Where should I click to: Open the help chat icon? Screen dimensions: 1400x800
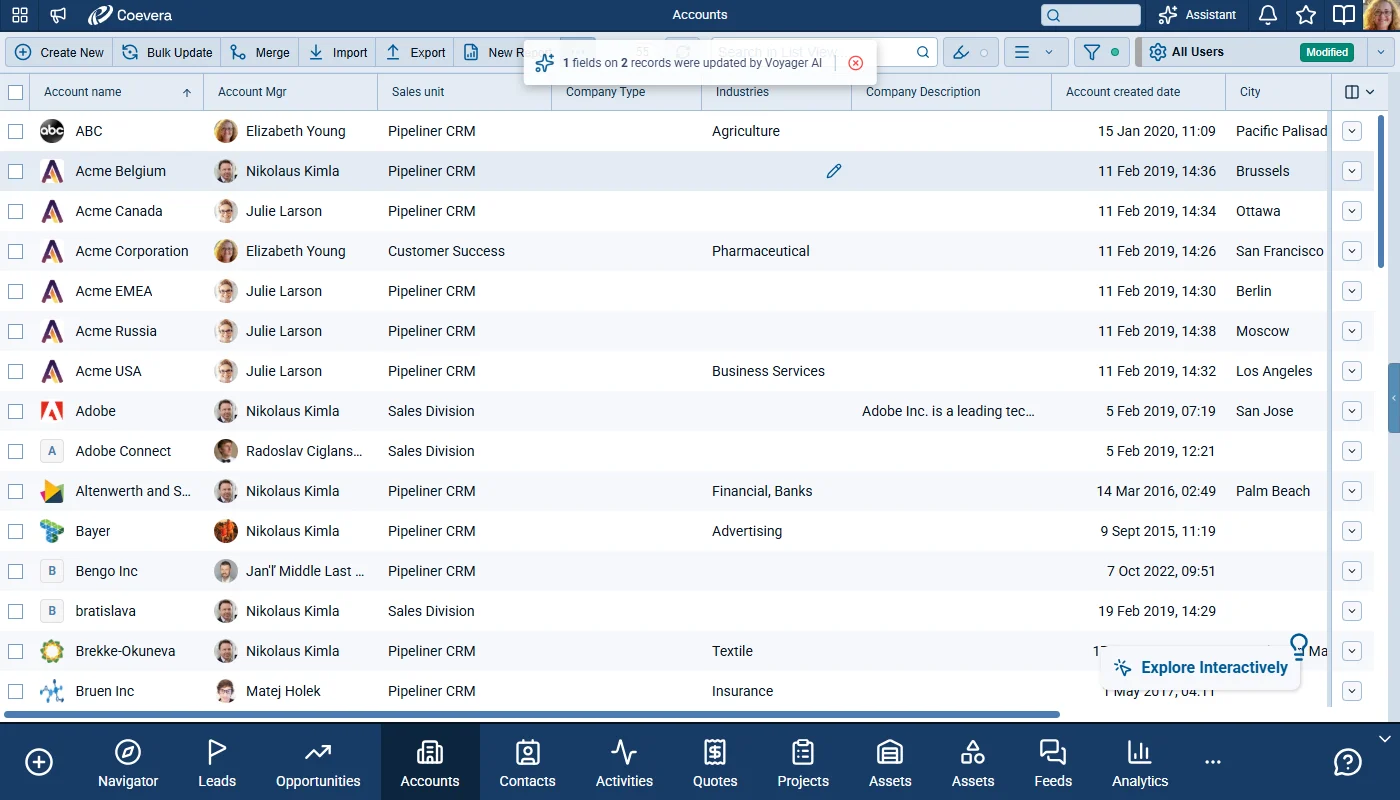pos(1347,762)
